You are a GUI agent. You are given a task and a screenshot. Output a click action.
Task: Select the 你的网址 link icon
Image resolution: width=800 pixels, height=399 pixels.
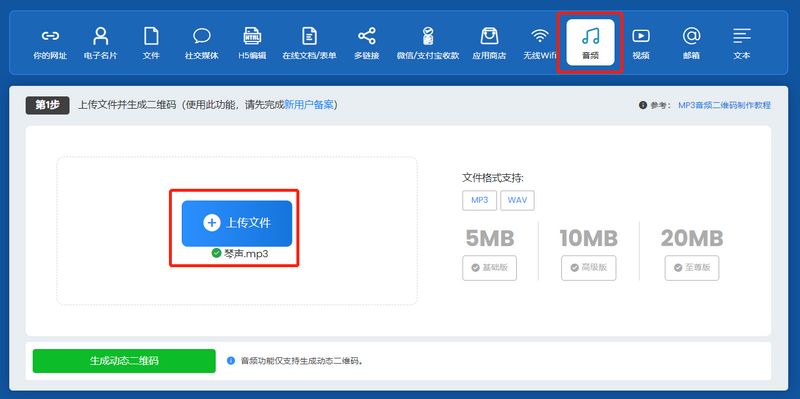coord(50,36)
